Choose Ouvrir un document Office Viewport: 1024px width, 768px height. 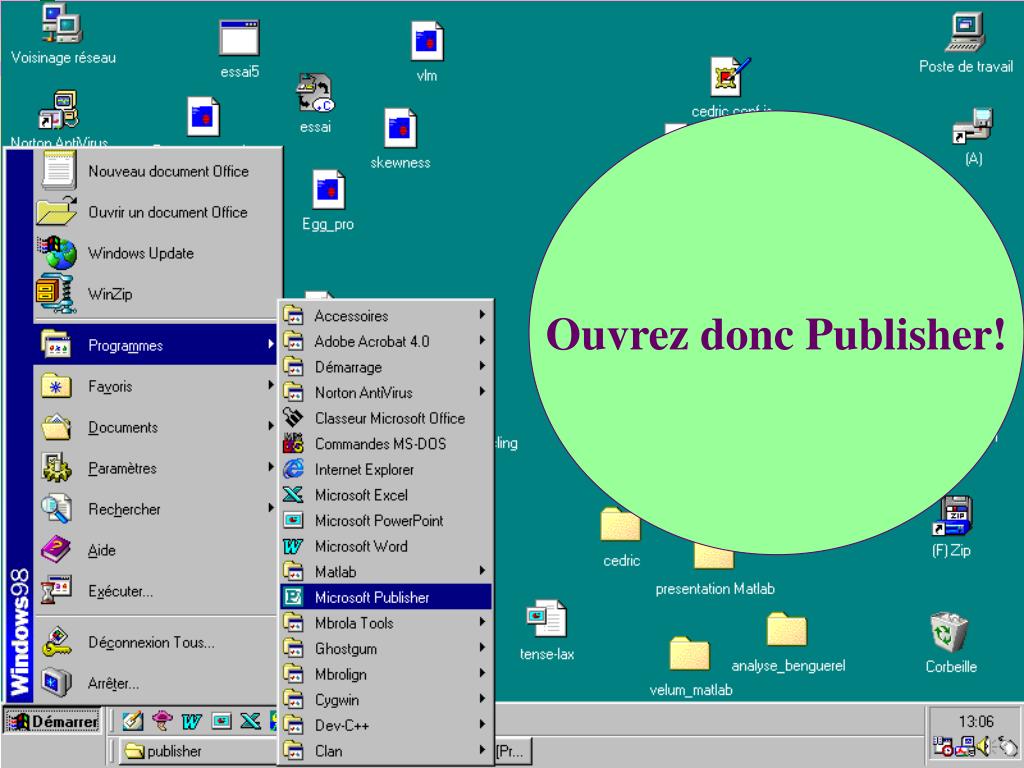pyautogui.click(x=155, y=212)
